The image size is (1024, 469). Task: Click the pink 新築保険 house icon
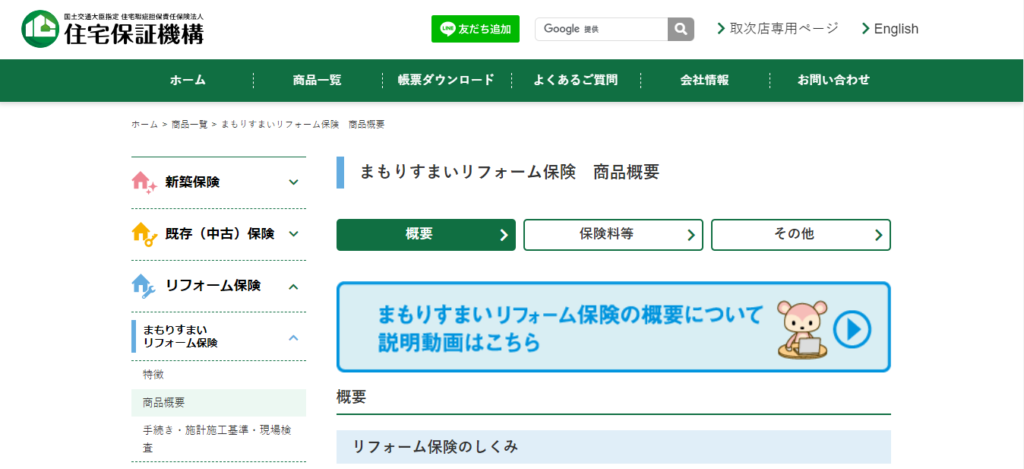tap(144, 182)
